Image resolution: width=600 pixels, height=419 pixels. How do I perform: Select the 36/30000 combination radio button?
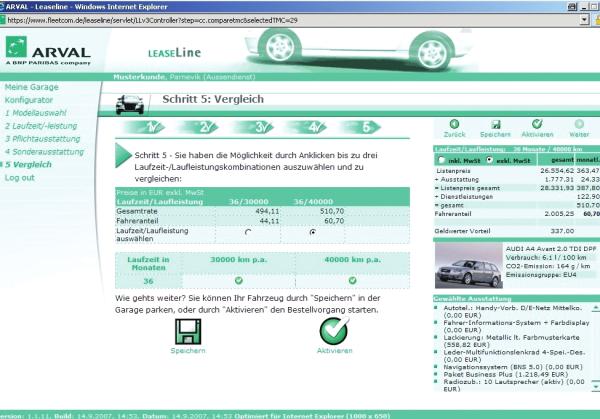pos(246,231)
